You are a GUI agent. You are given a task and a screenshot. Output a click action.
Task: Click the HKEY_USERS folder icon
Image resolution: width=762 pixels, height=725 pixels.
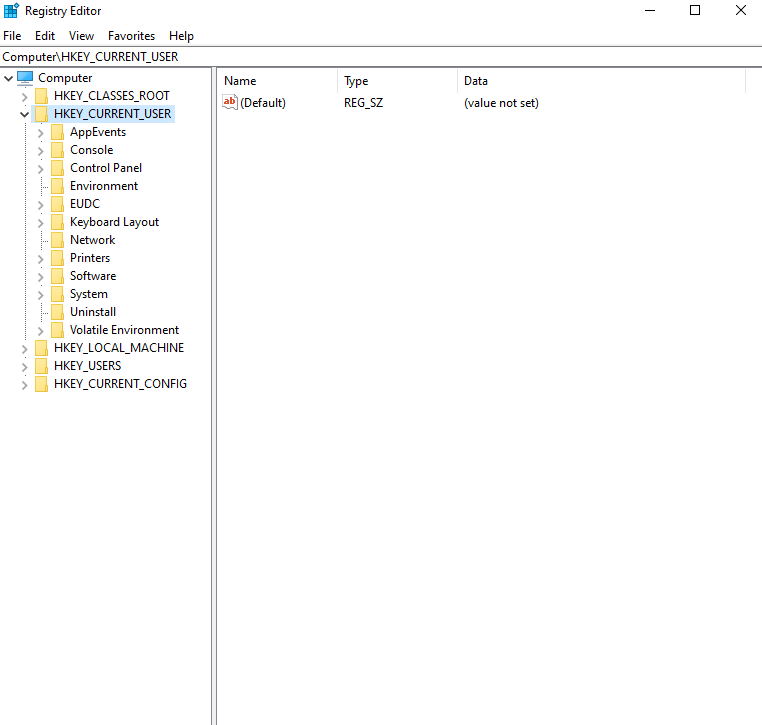42,365
